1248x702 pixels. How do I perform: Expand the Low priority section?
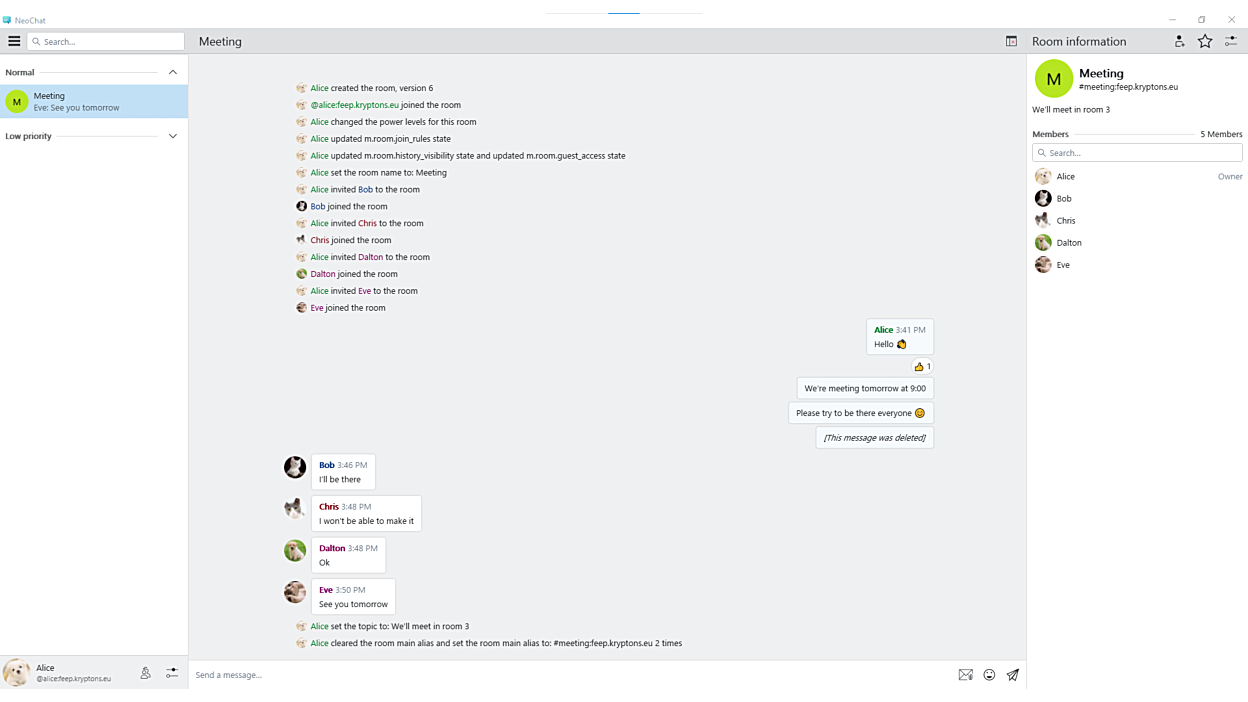pyautogui.click(x=173, y=136)
